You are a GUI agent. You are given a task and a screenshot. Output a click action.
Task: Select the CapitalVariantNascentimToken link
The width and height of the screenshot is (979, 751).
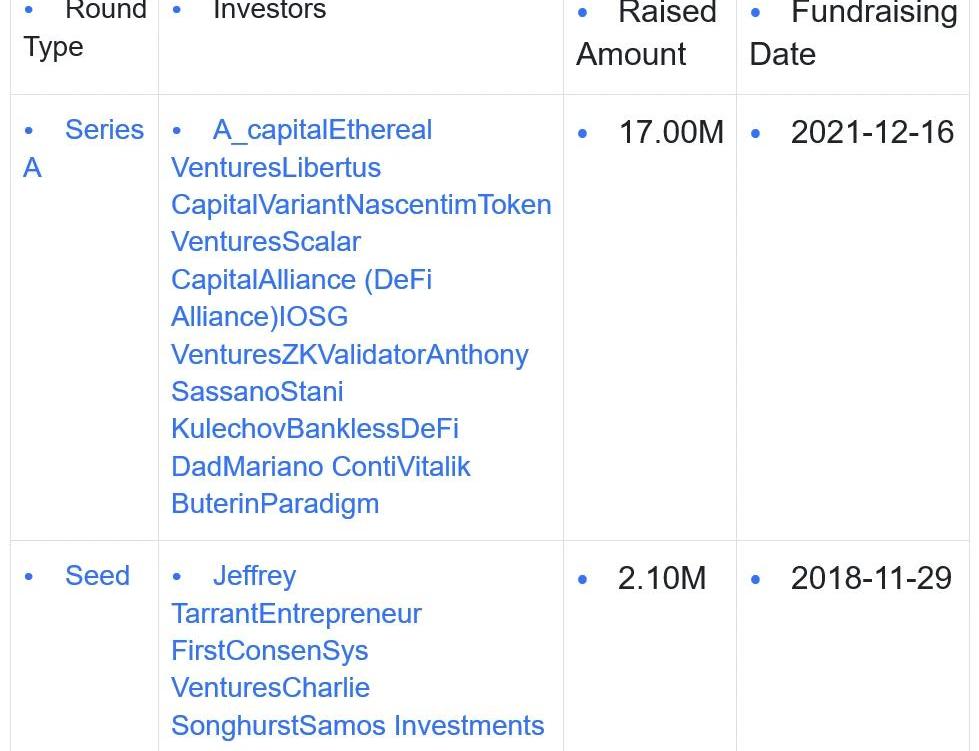click(362, 205)
